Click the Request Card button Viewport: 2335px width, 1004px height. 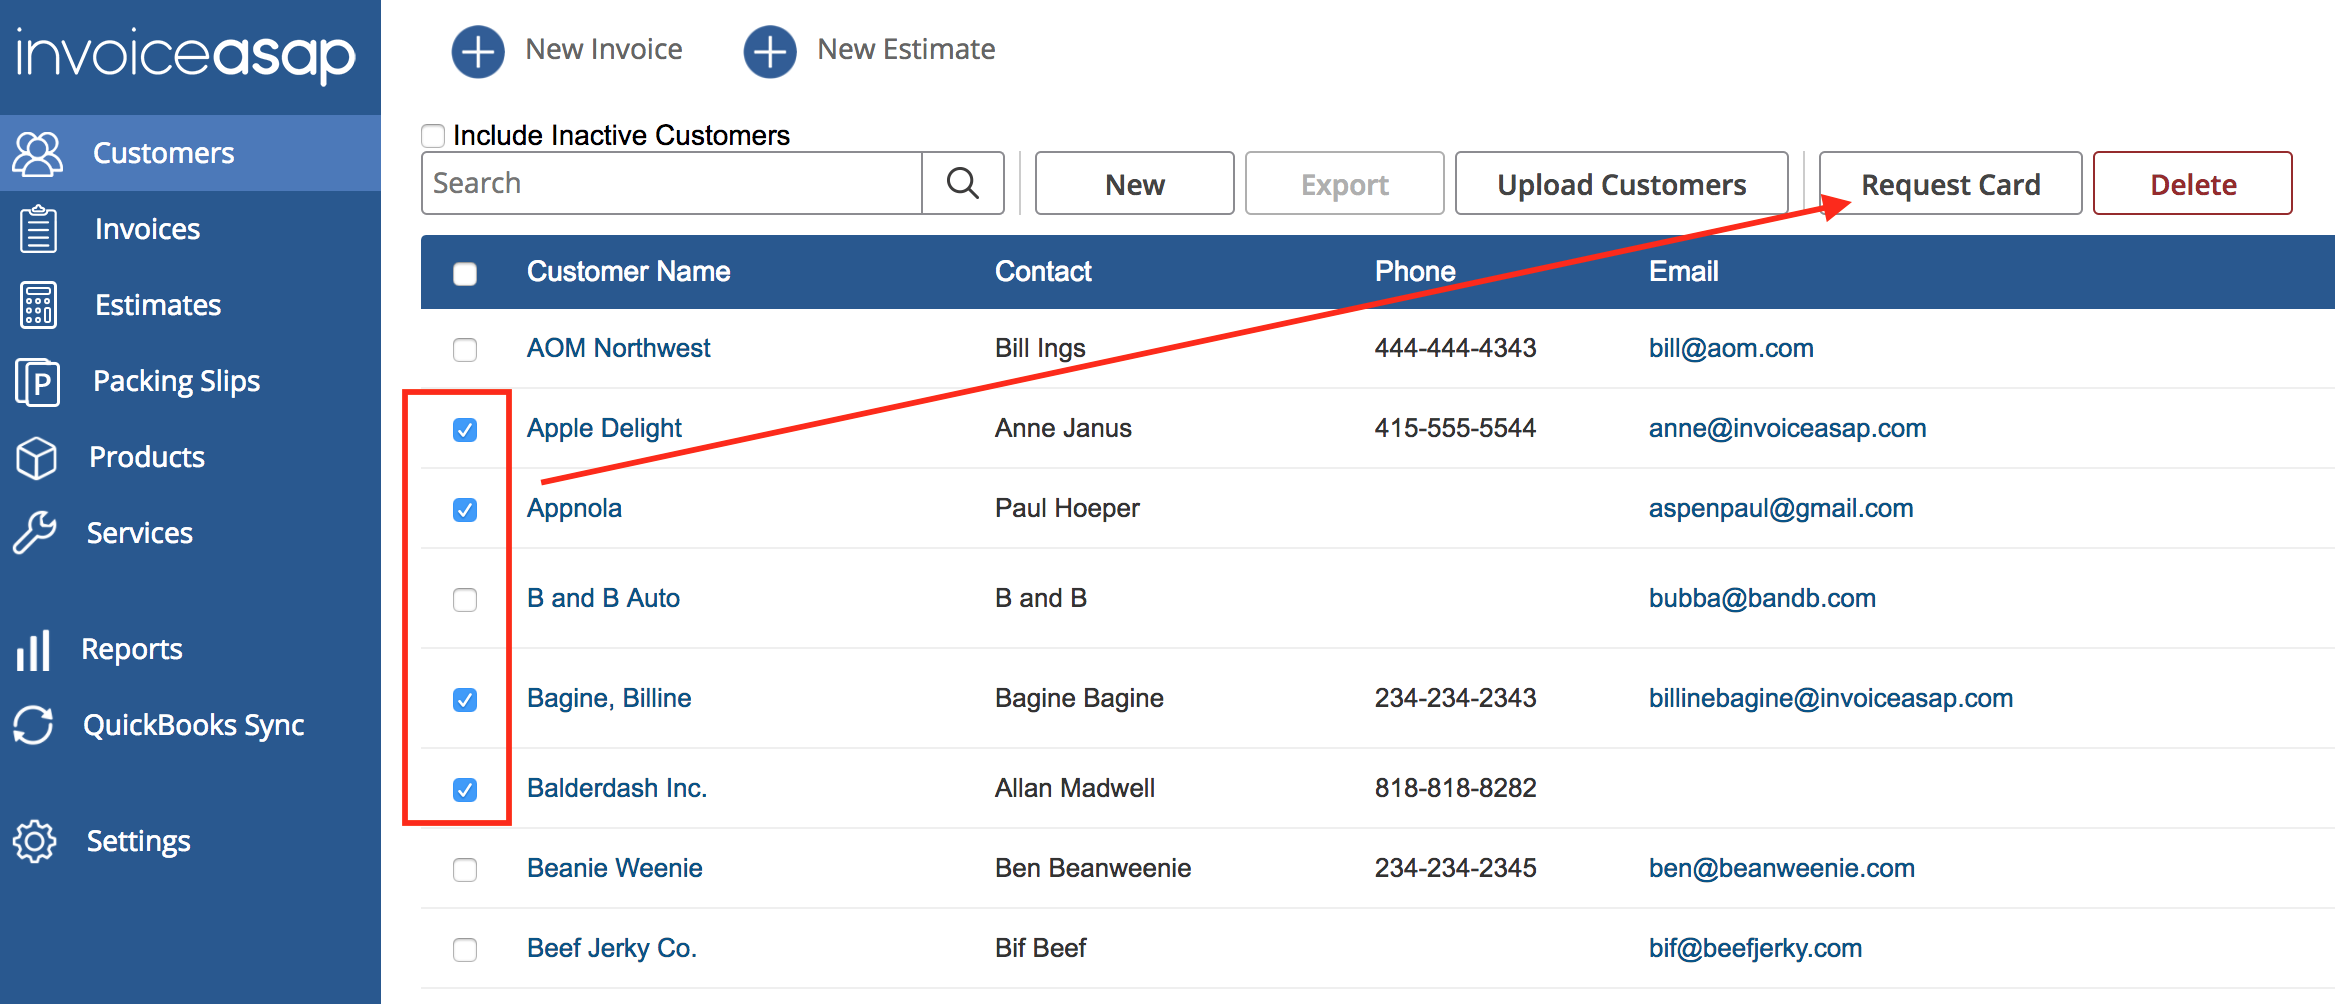[1949, 184]
